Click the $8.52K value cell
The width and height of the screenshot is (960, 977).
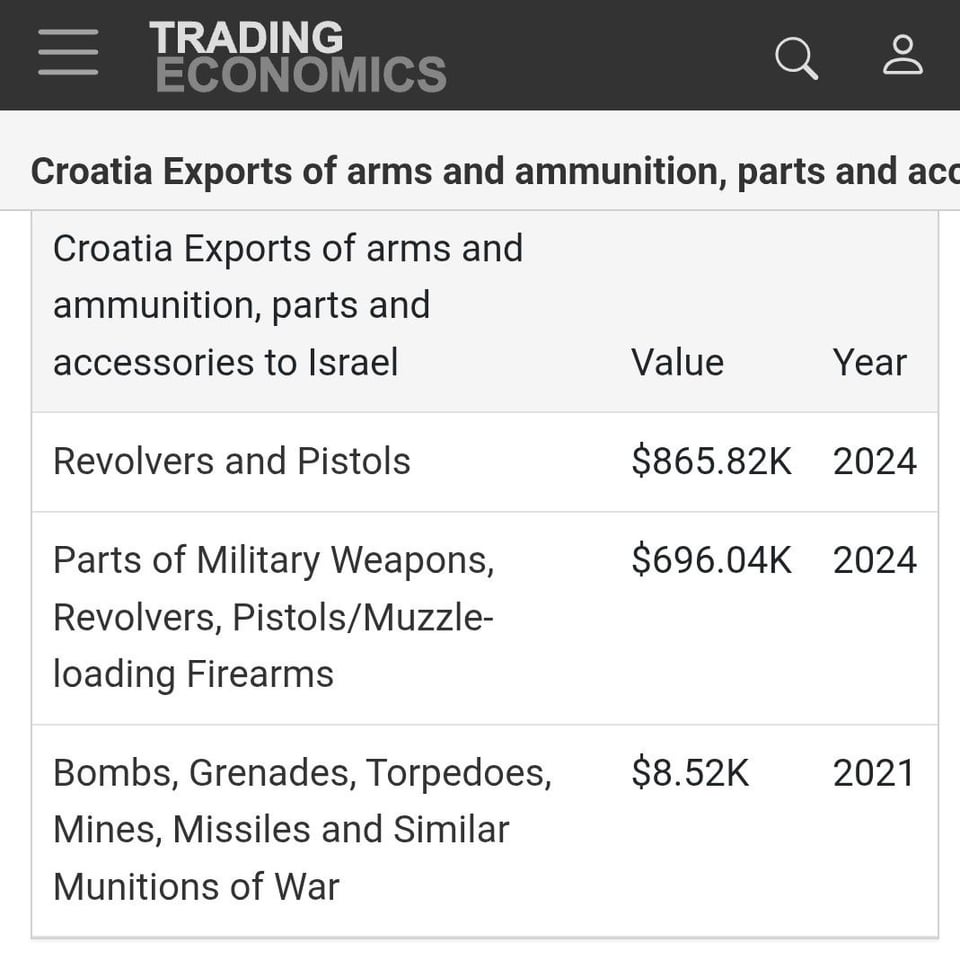click(x=690, y=773)
